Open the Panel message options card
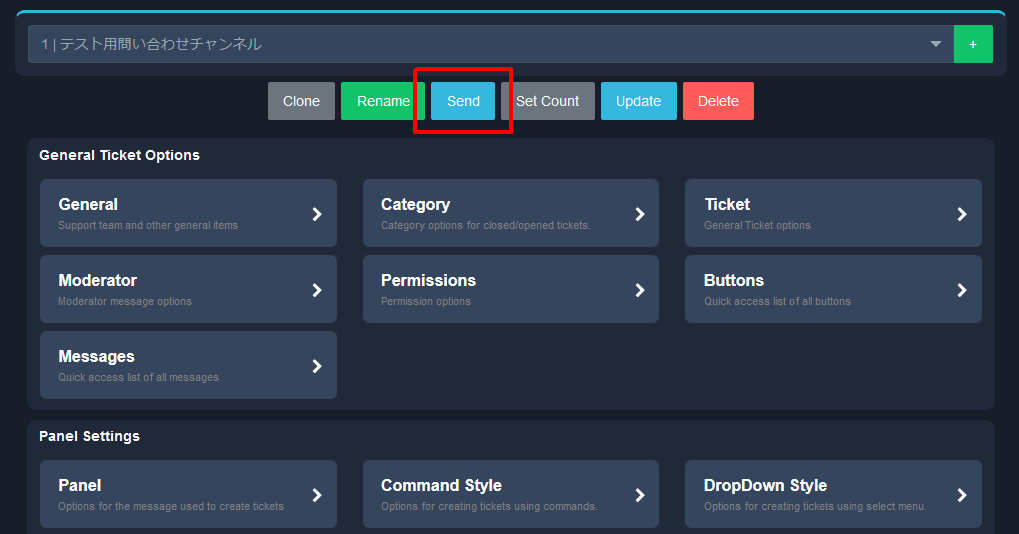Screen dimensions: 1019x534 coord(188,494)
